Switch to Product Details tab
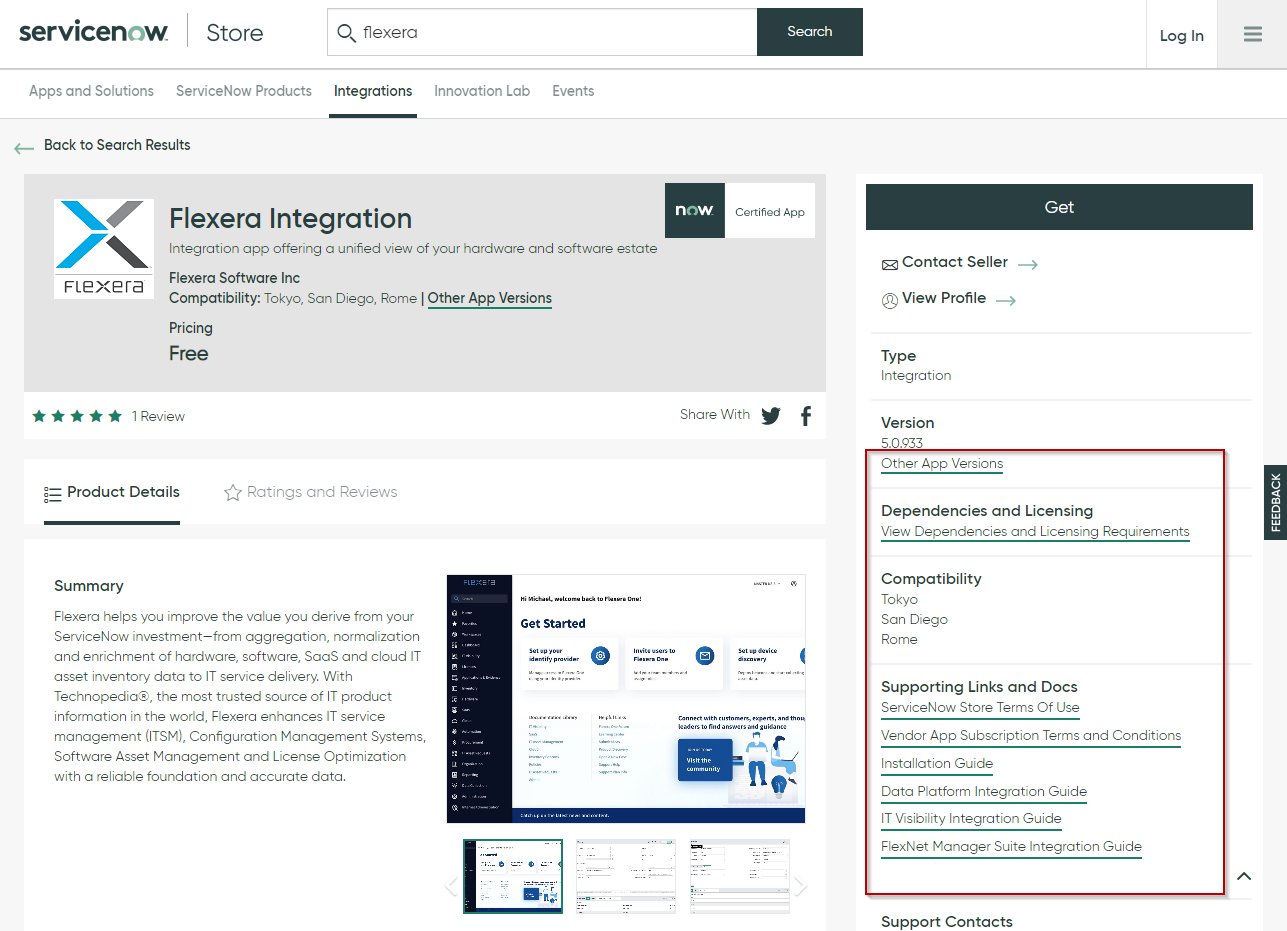This screenshot has width=1287, height=931. pos(112,492)
